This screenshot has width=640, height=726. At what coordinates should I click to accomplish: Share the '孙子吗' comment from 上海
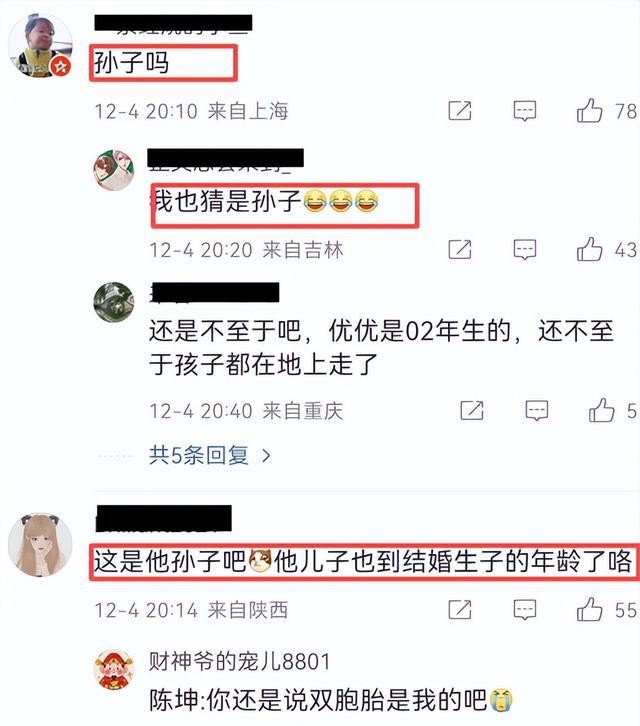460,111
